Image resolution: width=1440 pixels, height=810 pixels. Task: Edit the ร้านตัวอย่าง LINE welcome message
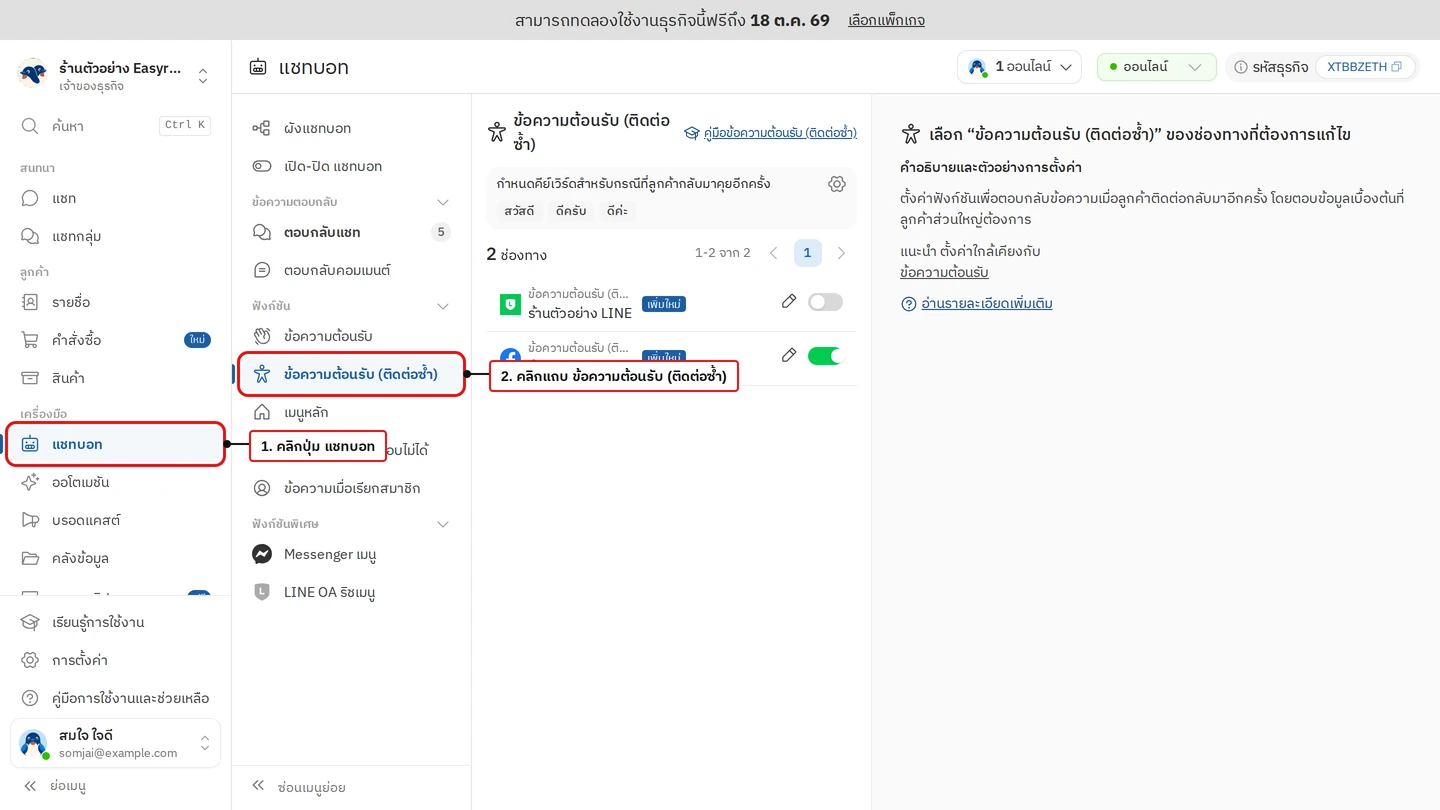tap(789, 301)
